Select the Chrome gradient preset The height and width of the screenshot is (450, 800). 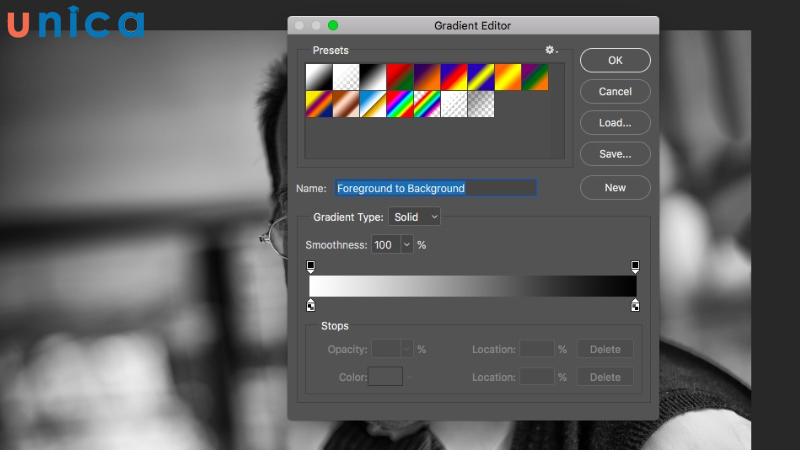click(x=373, y=104)
